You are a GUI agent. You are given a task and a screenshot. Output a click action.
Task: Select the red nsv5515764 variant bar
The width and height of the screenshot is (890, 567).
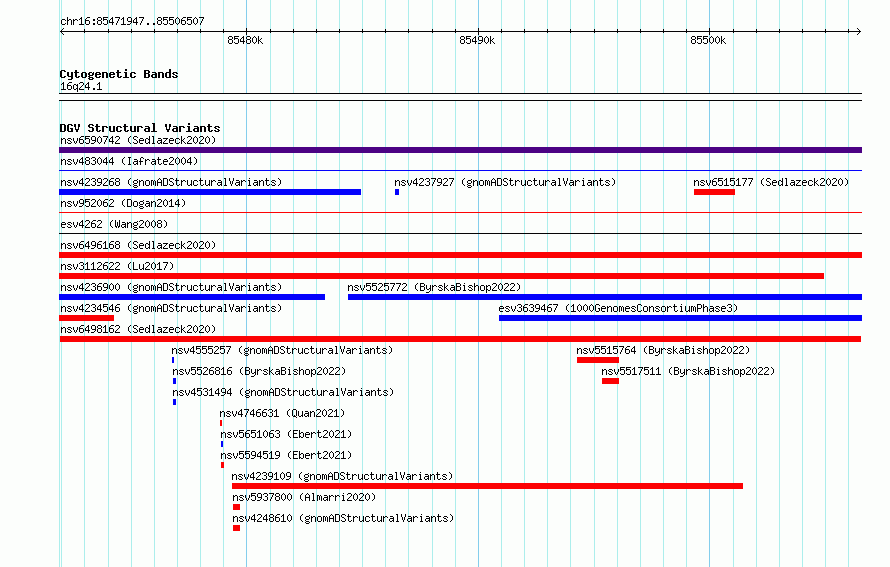598,360
